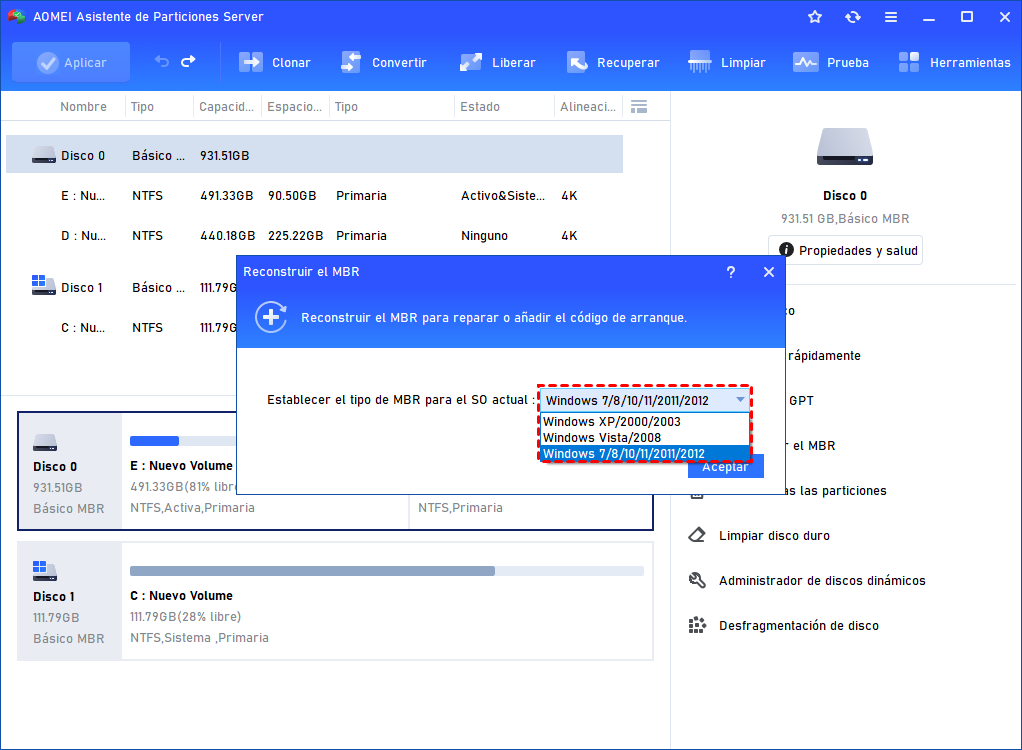Open Administrador de discos dinámicos
Viewport: 1022px width, 750px height.
click(822, 581)
